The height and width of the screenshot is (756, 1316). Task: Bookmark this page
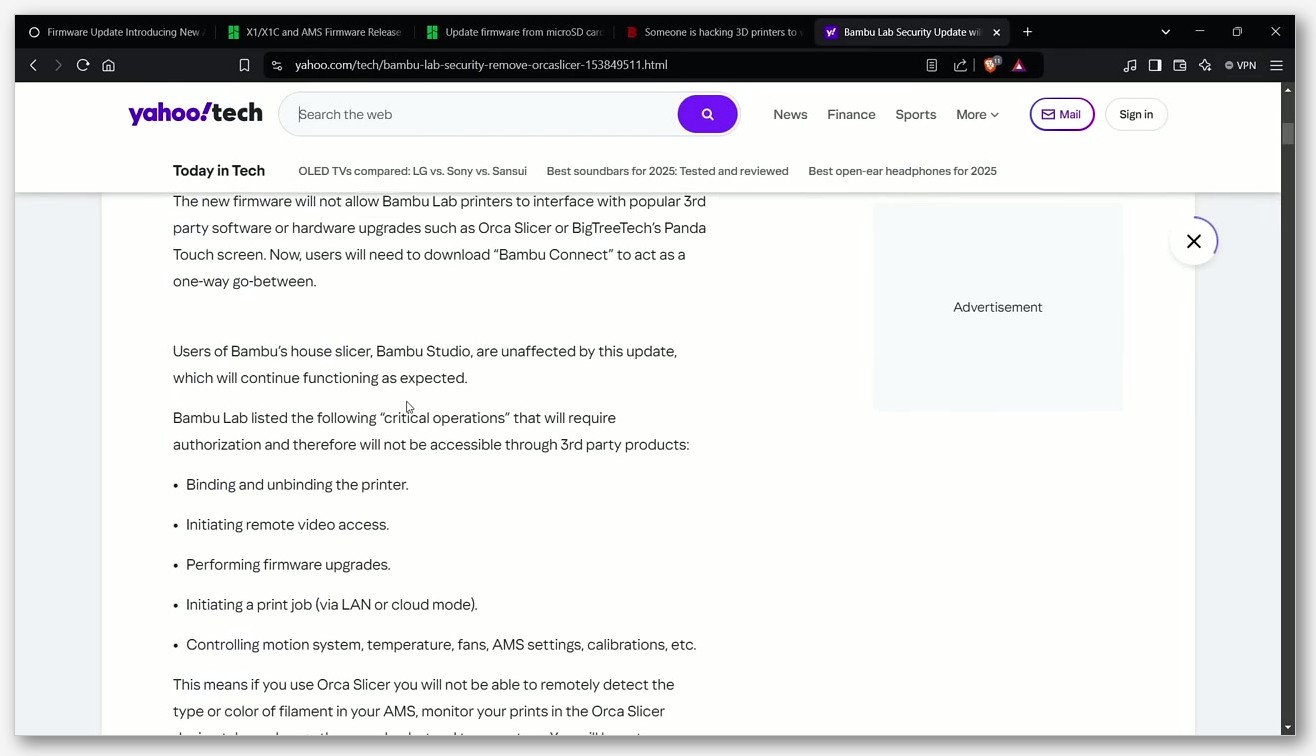pos(244,65)
